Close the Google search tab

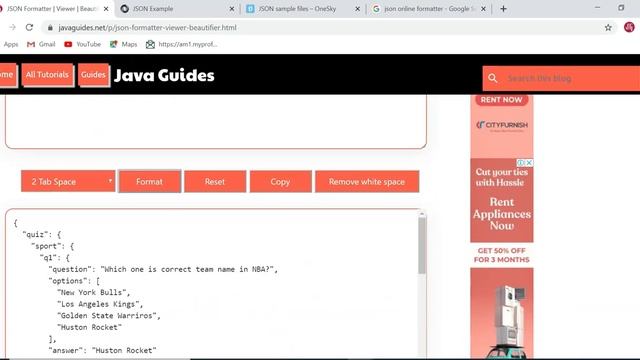483,9
